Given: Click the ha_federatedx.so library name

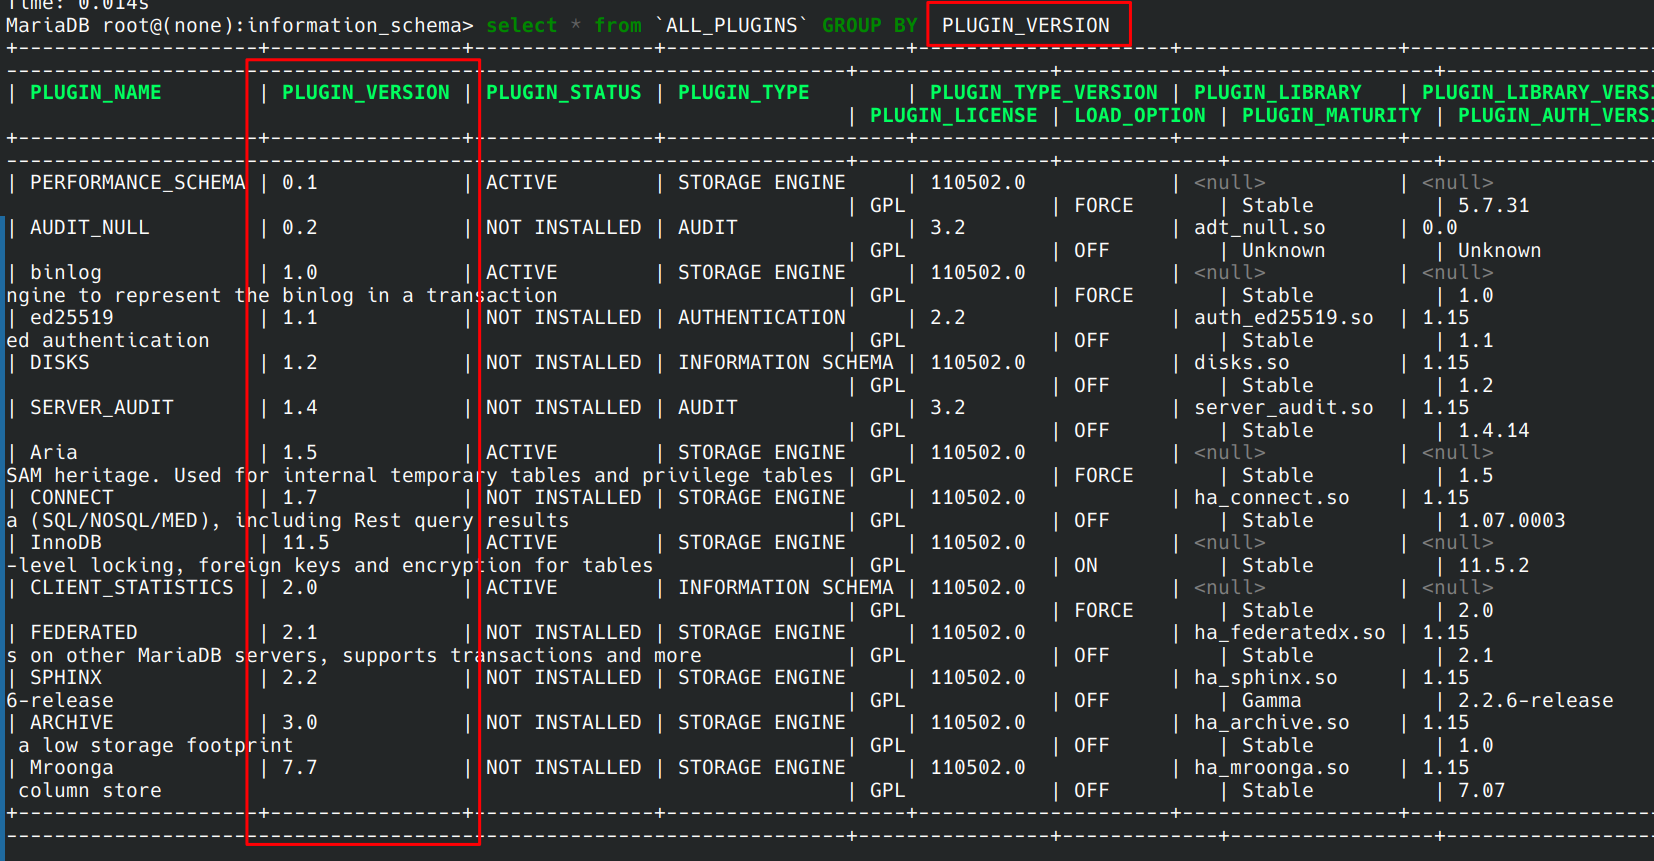Looking at the screenshot, I should [x=1290, y=633].
